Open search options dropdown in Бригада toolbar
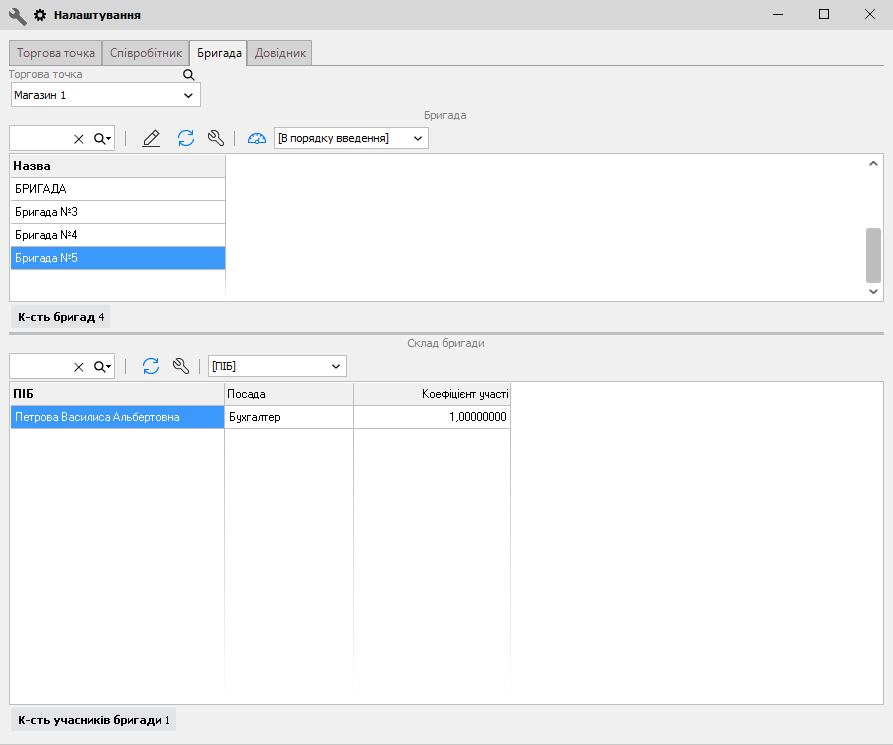893x745 pixels. 103,139
